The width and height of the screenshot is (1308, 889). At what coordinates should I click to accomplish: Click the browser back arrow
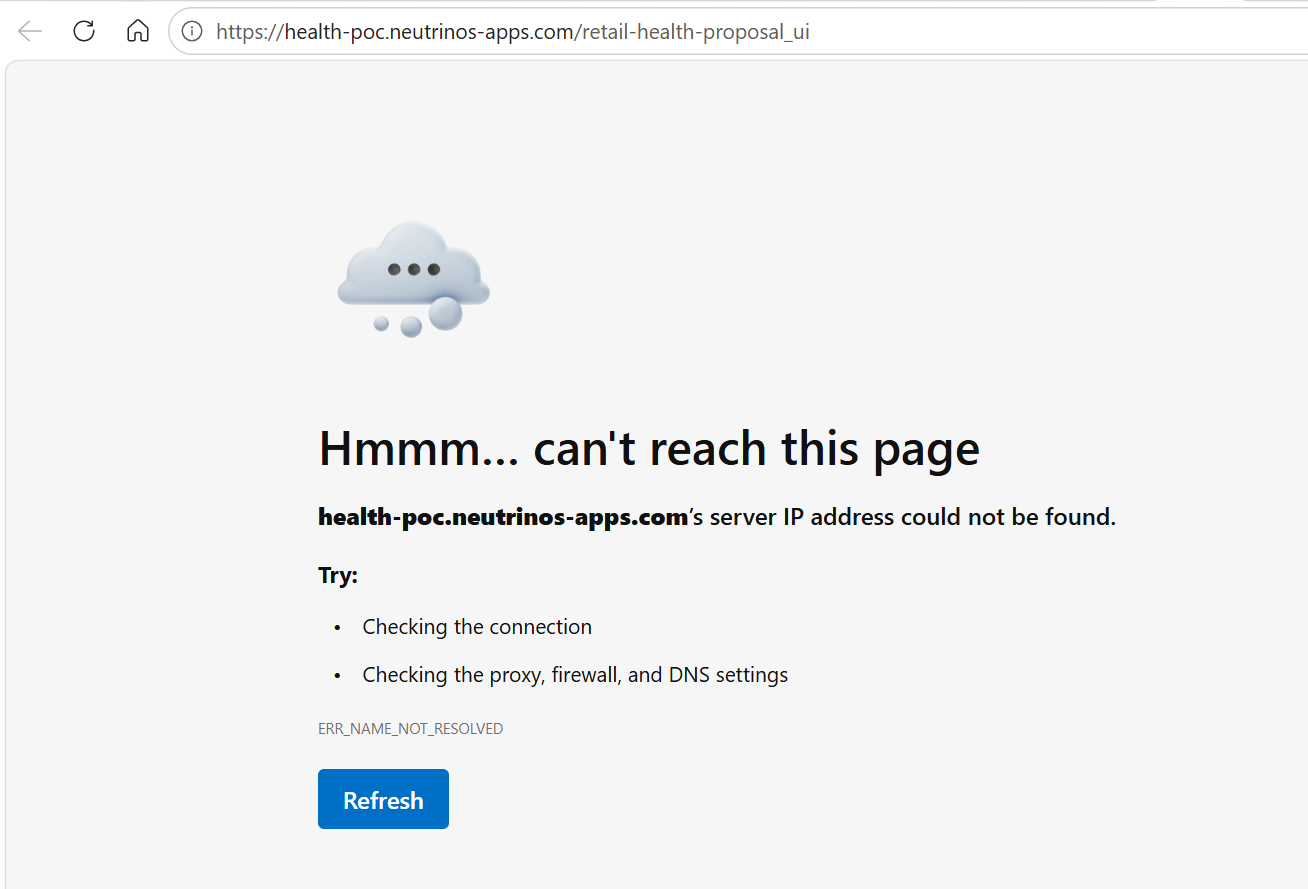pos(30,31)
